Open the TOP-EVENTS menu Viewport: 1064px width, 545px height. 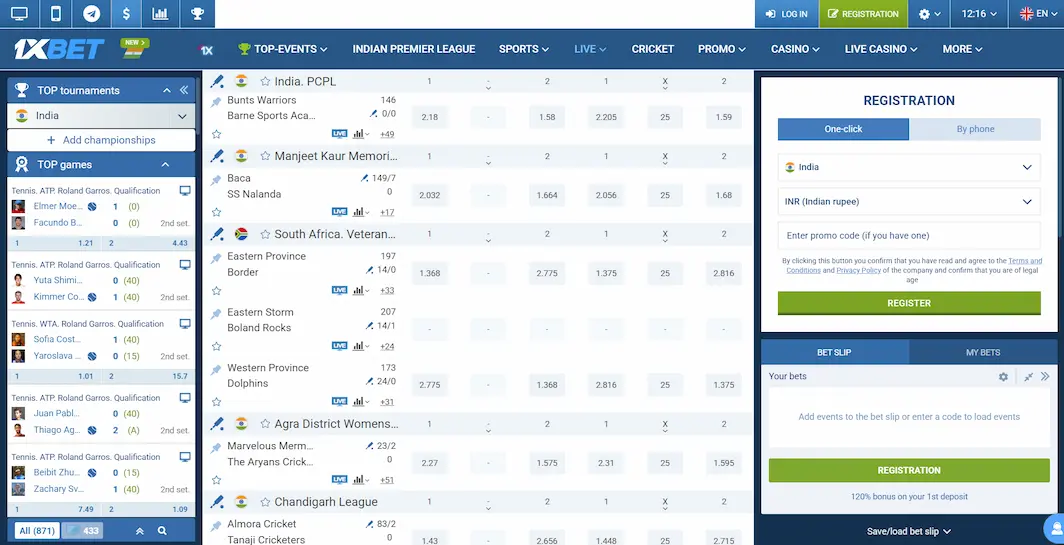pos(282,49)
